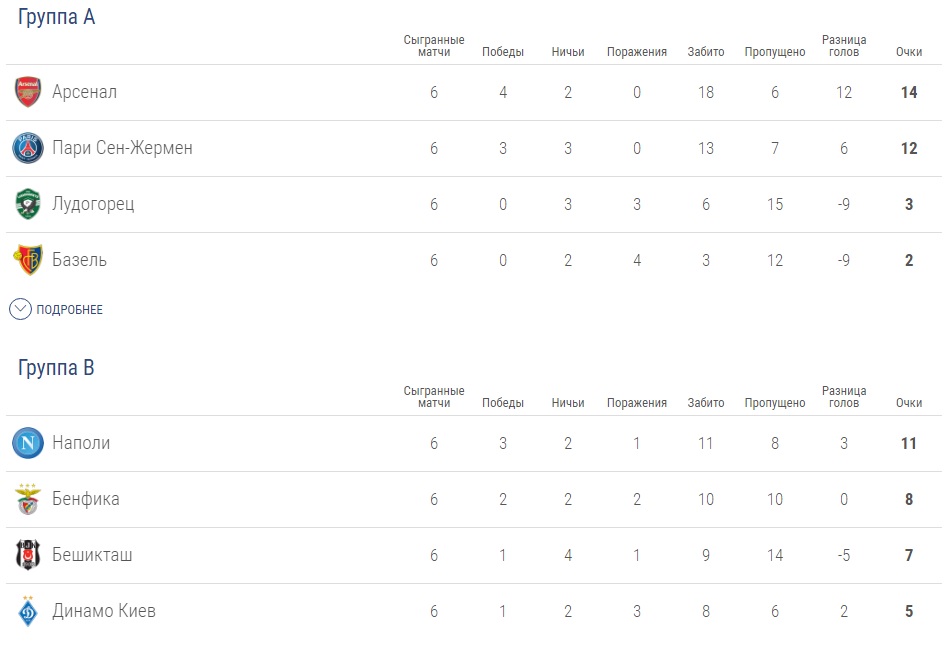Click the Arsenal club crest

(x=28, y=92)
